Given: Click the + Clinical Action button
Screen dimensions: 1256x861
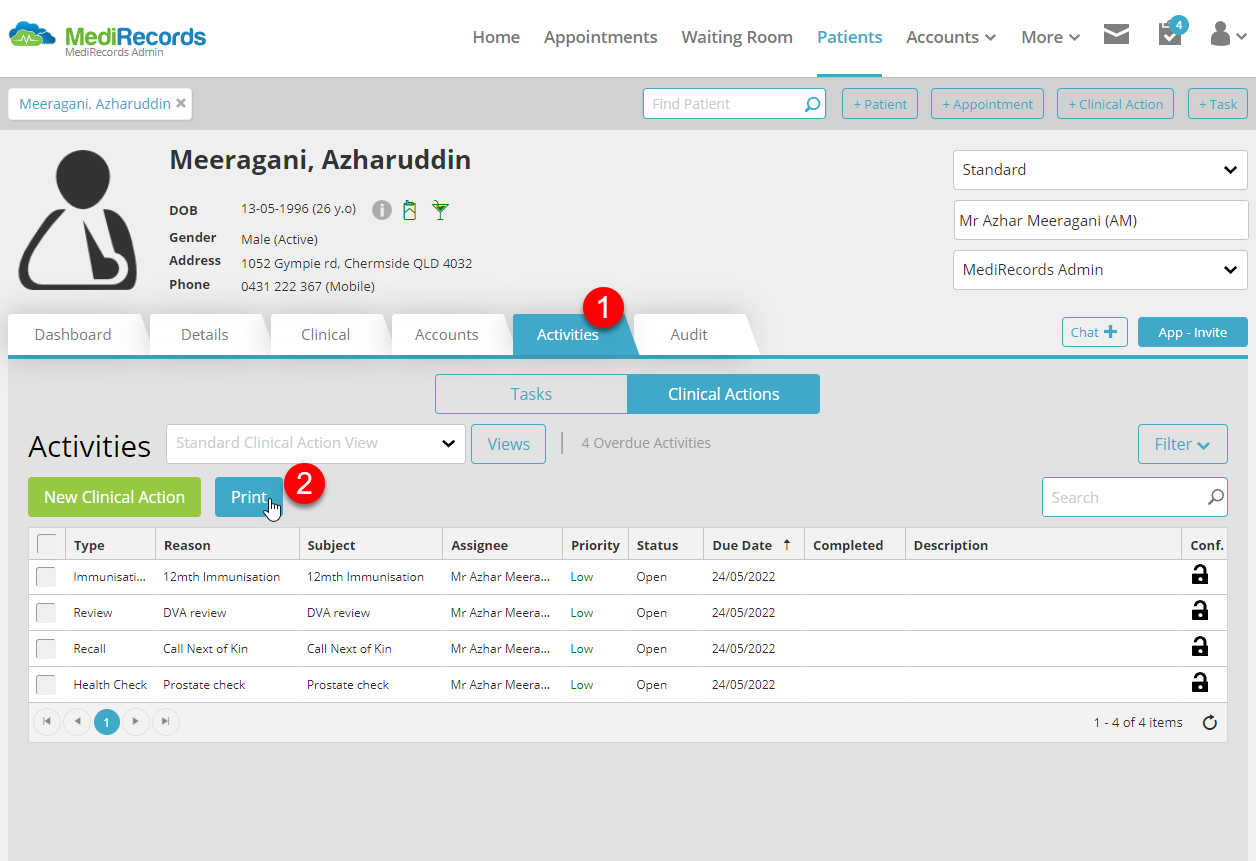Looking at the screenshot, I should 1115,104.
